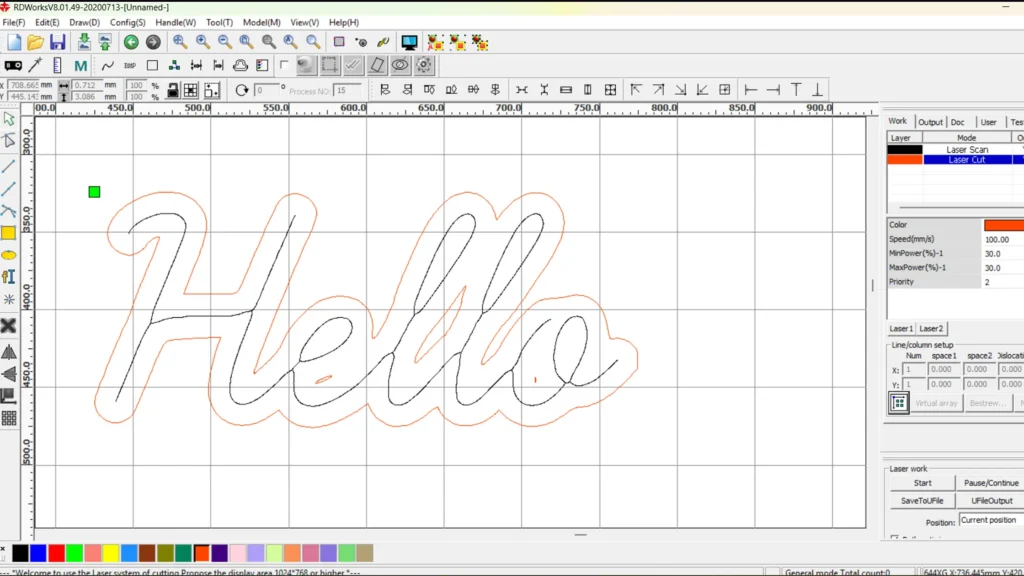Click the X Num input in Line/column setup
Image resolution: width=1024 pixels, height=576 pixels.
tap(914, 370)
